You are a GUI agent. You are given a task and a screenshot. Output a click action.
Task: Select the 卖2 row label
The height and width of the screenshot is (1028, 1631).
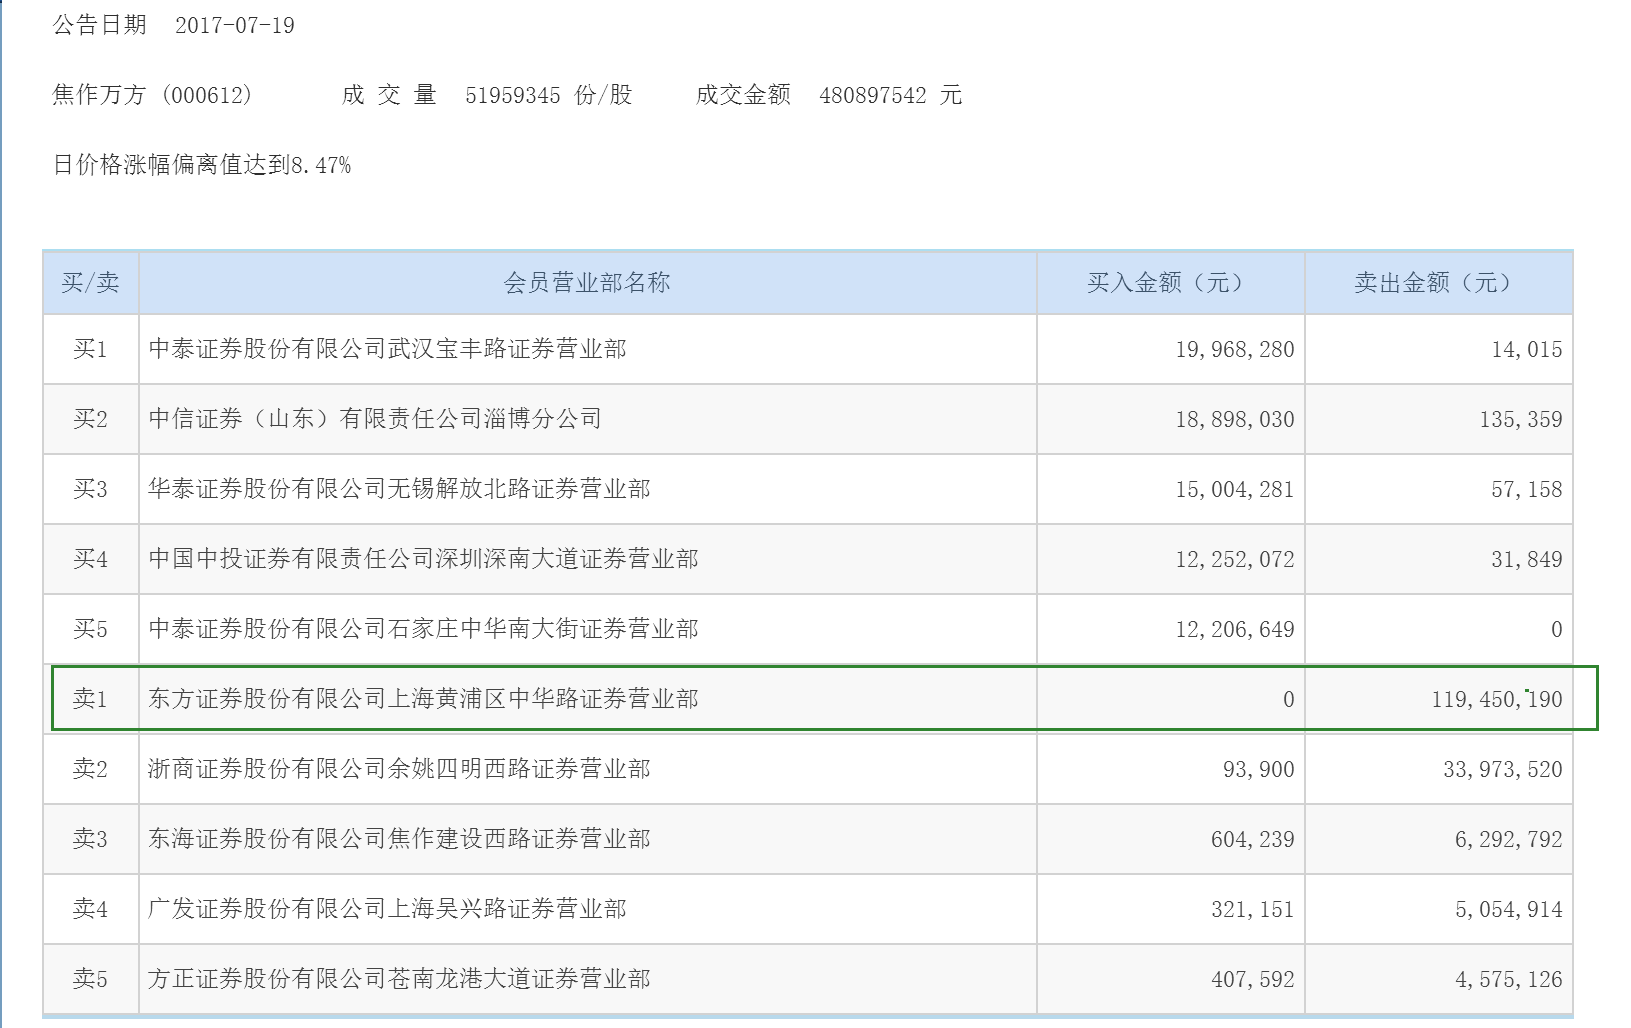tap(90, 769)
